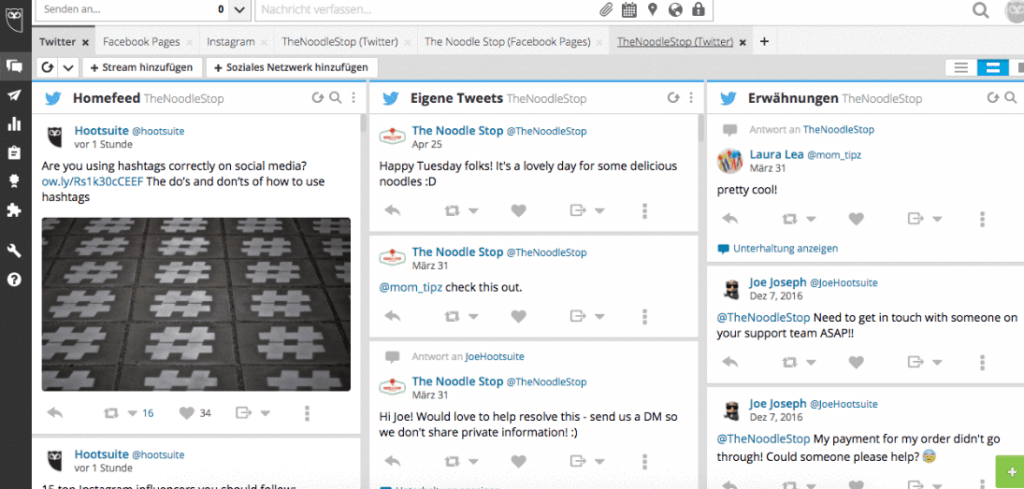
Task: Open the @mom_tipz mention link
Action: [410, 287]
